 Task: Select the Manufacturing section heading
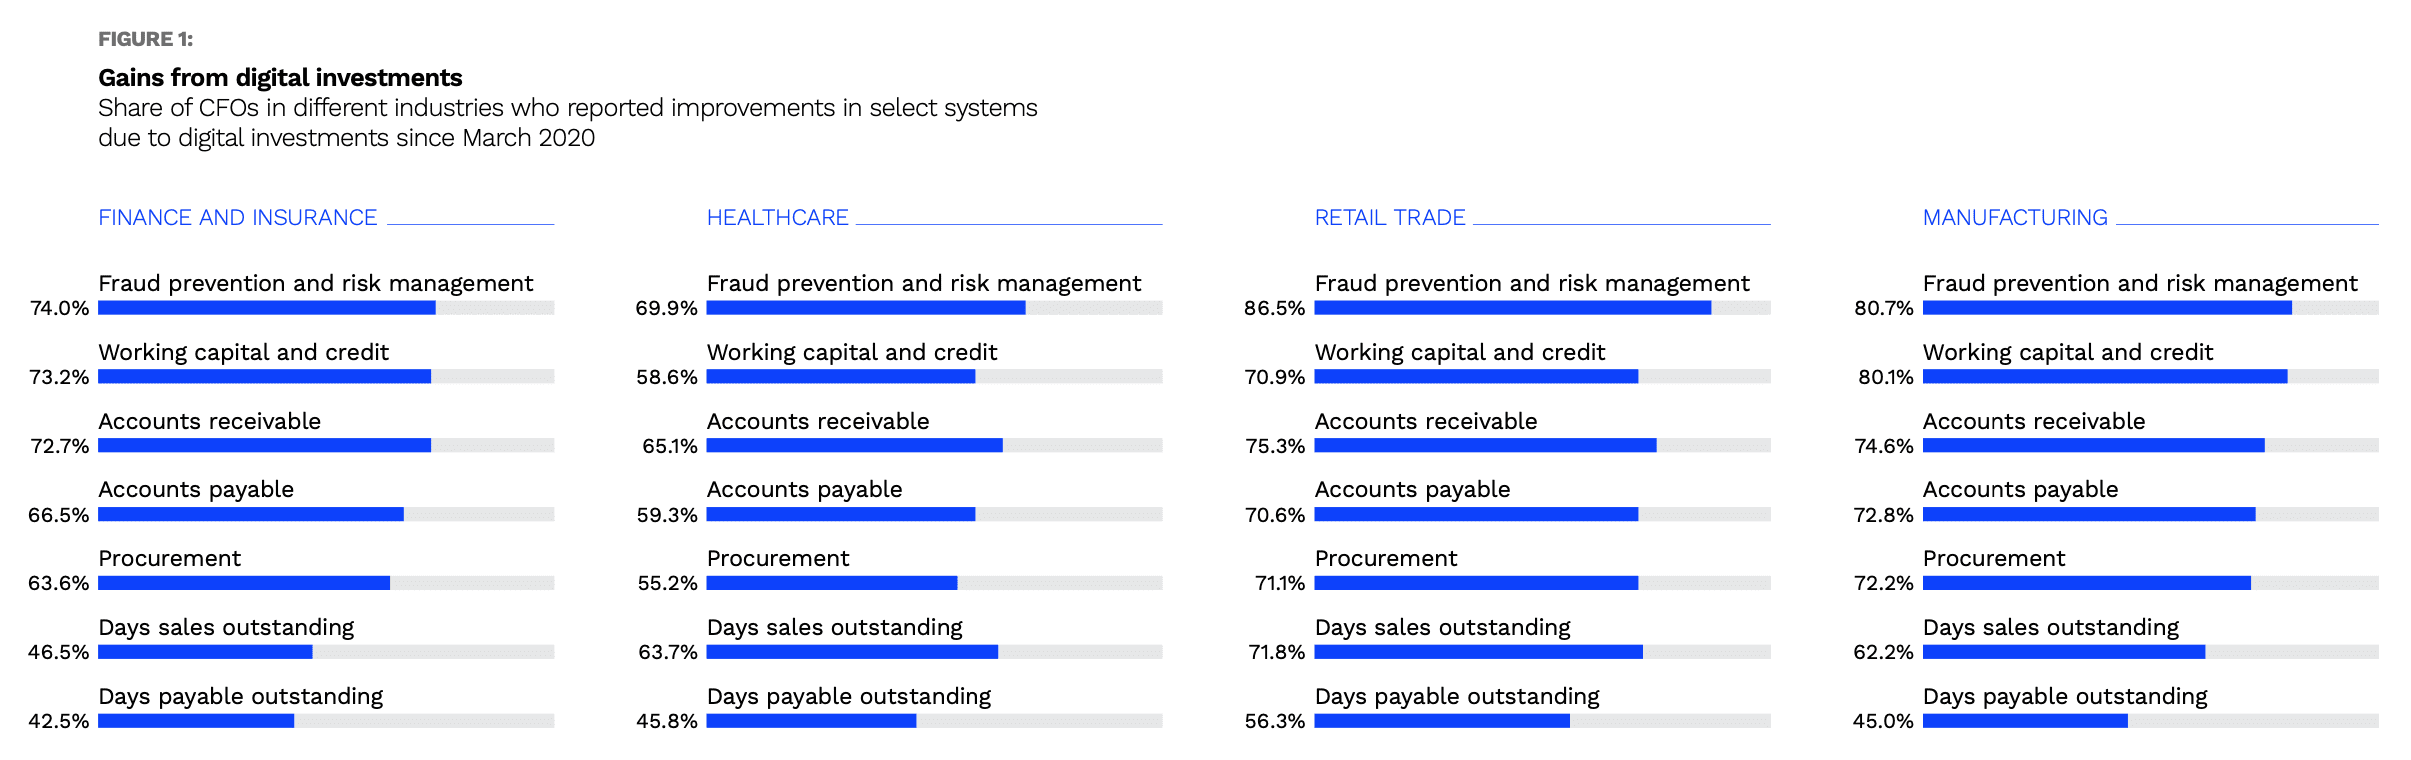[2014, 218]
